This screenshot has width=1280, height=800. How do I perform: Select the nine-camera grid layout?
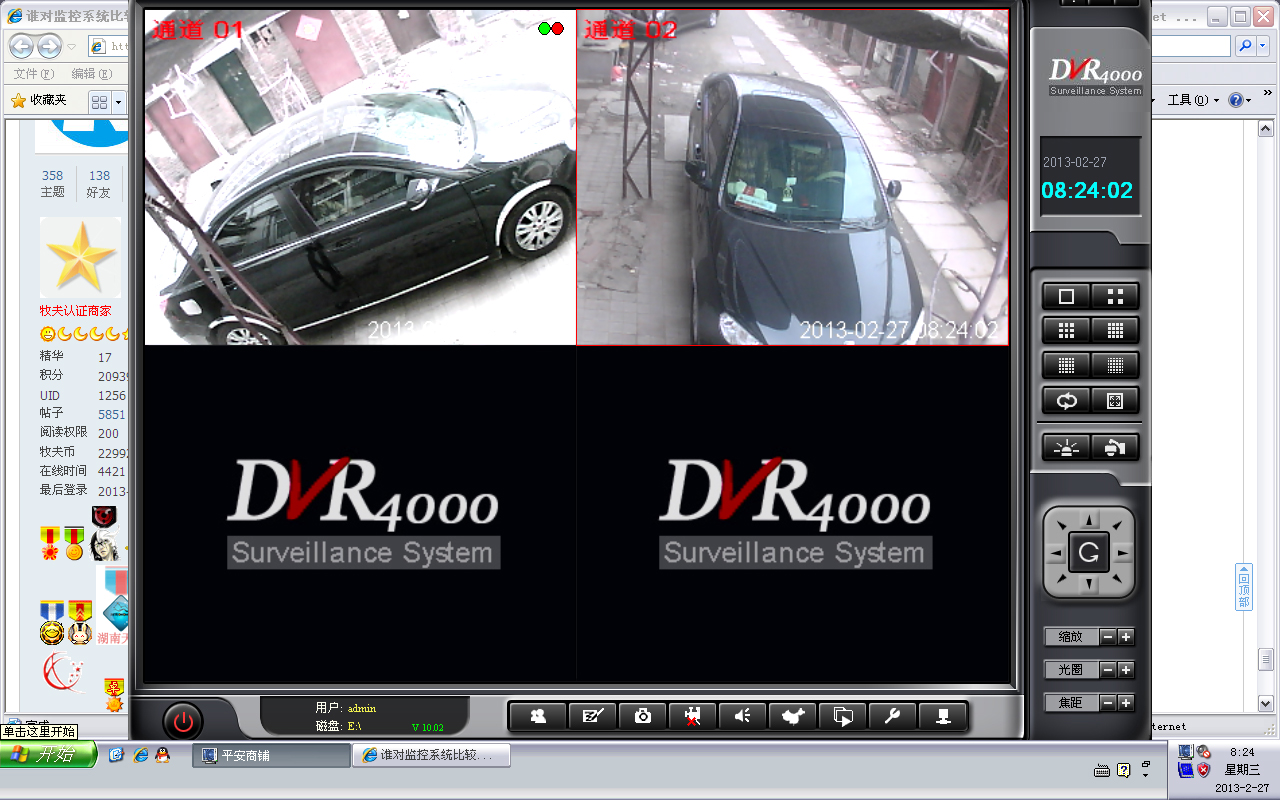click(x=1066, y=331)
